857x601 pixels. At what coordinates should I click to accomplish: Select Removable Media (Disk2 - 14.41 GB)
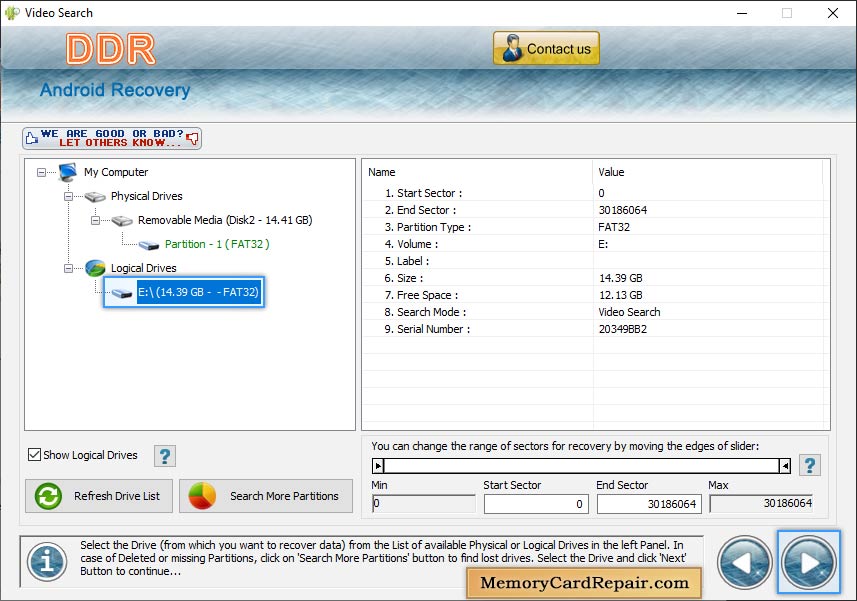coord(225,220)
